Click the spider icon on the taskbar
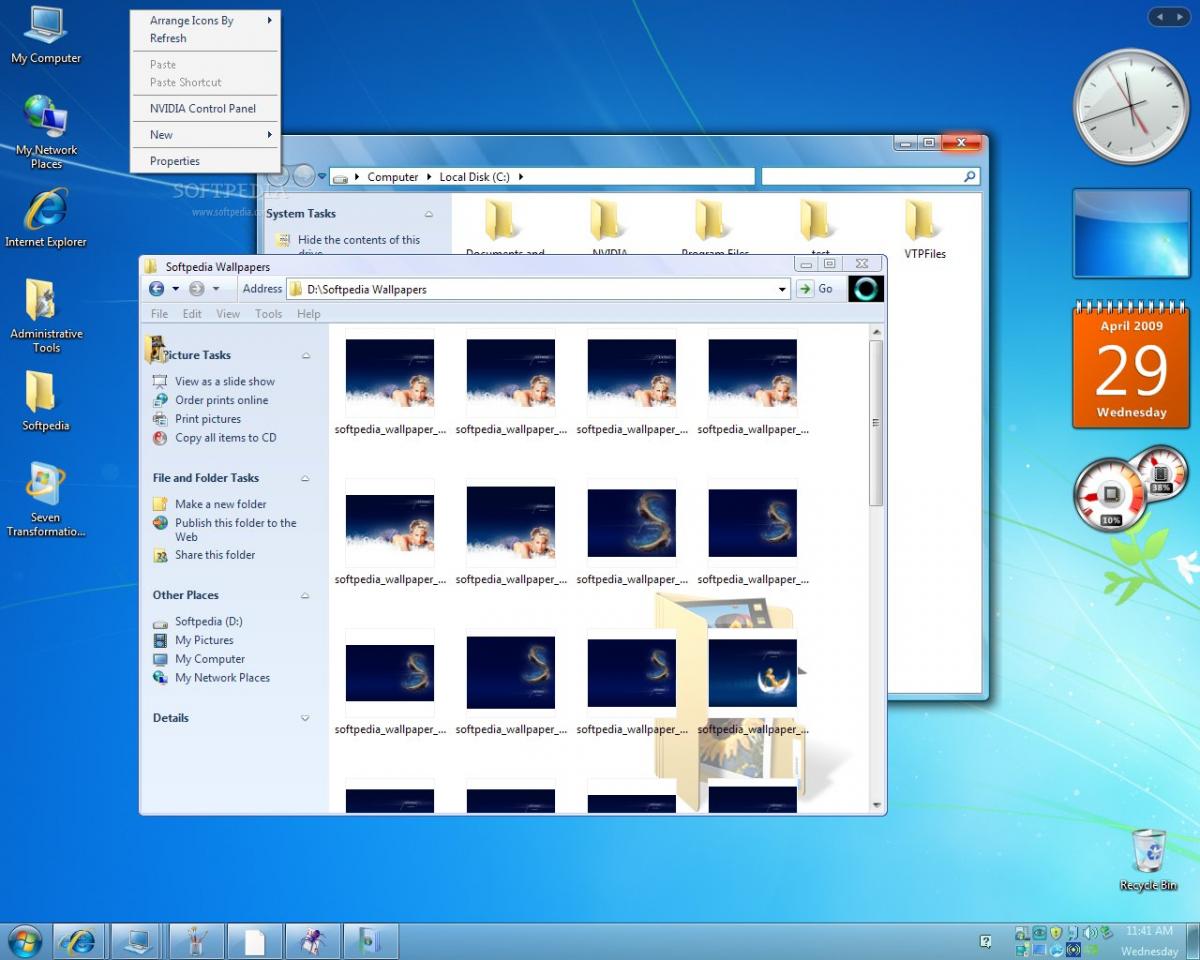 click(x=313, y=941)
